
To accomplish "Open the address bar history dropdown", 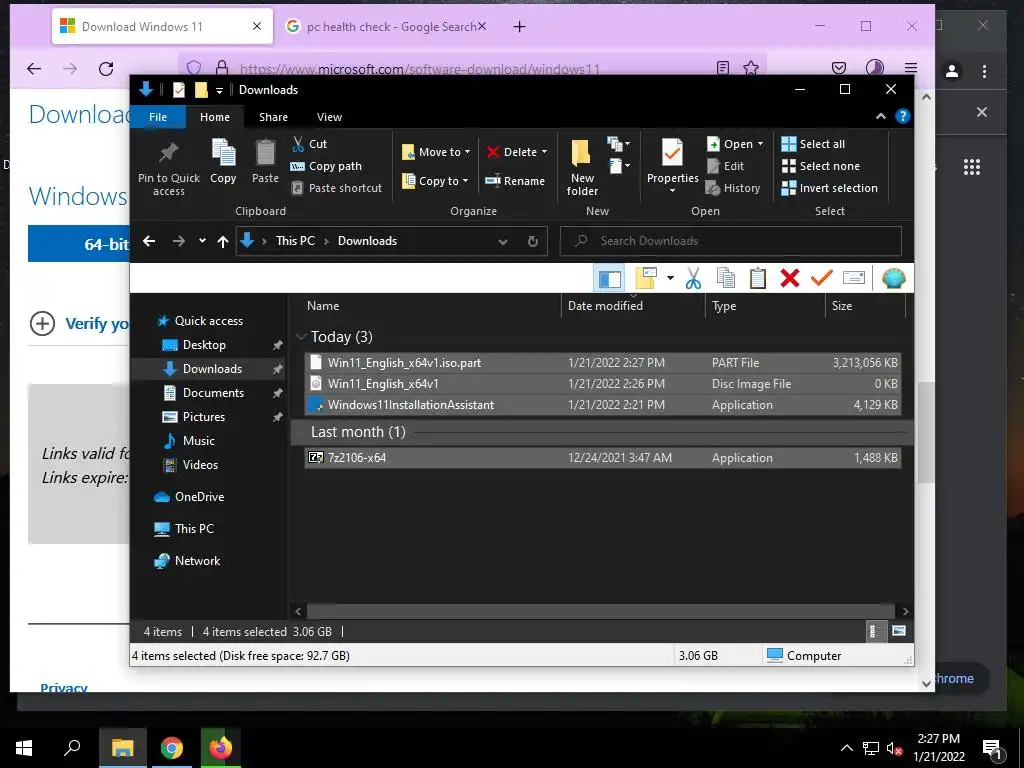I will click(x=503, y=241).
